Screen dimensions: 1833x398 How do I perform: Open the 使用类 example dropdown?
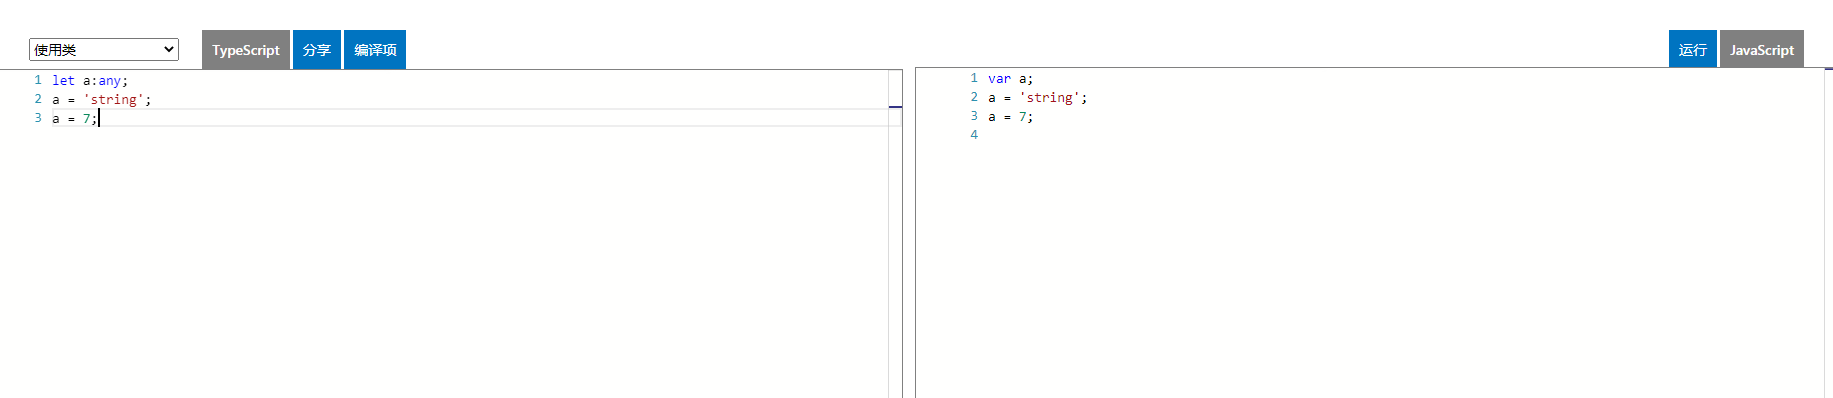point(104,49)
